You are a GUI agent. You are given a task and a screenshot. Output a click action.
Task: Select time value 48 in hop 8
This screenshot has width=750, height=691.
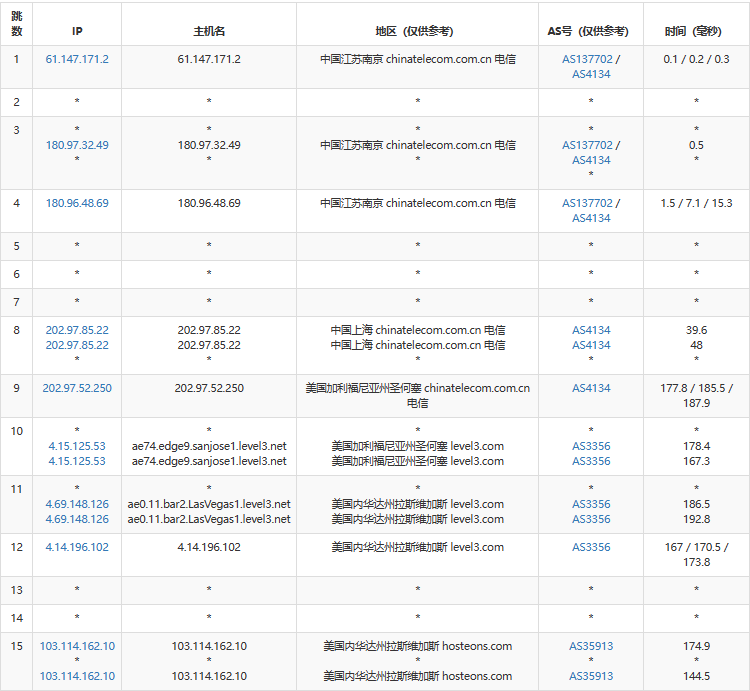pos(696,345)
